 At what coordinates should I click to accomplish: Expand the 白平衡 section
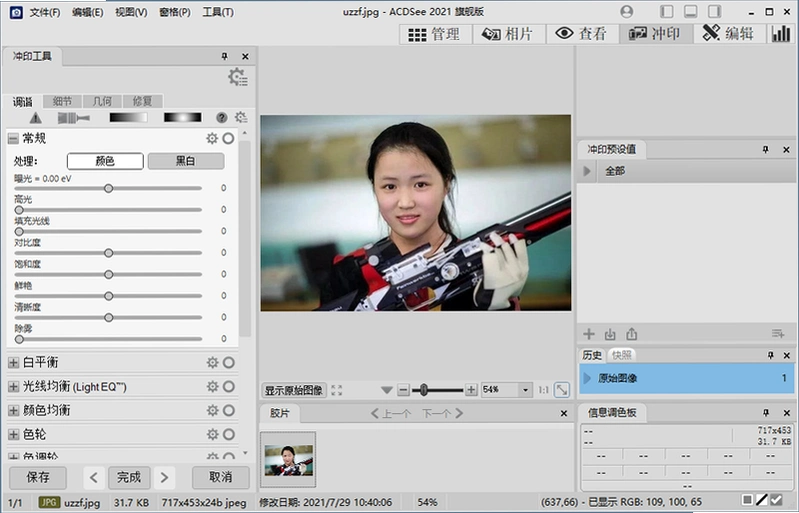point(13,363)
